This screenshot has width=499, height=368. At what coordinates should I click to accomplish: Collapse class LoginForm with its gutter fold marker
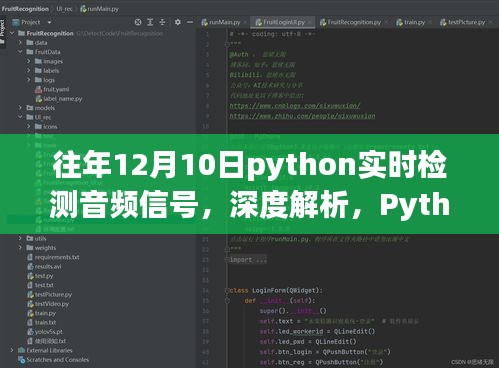point(227,290)
